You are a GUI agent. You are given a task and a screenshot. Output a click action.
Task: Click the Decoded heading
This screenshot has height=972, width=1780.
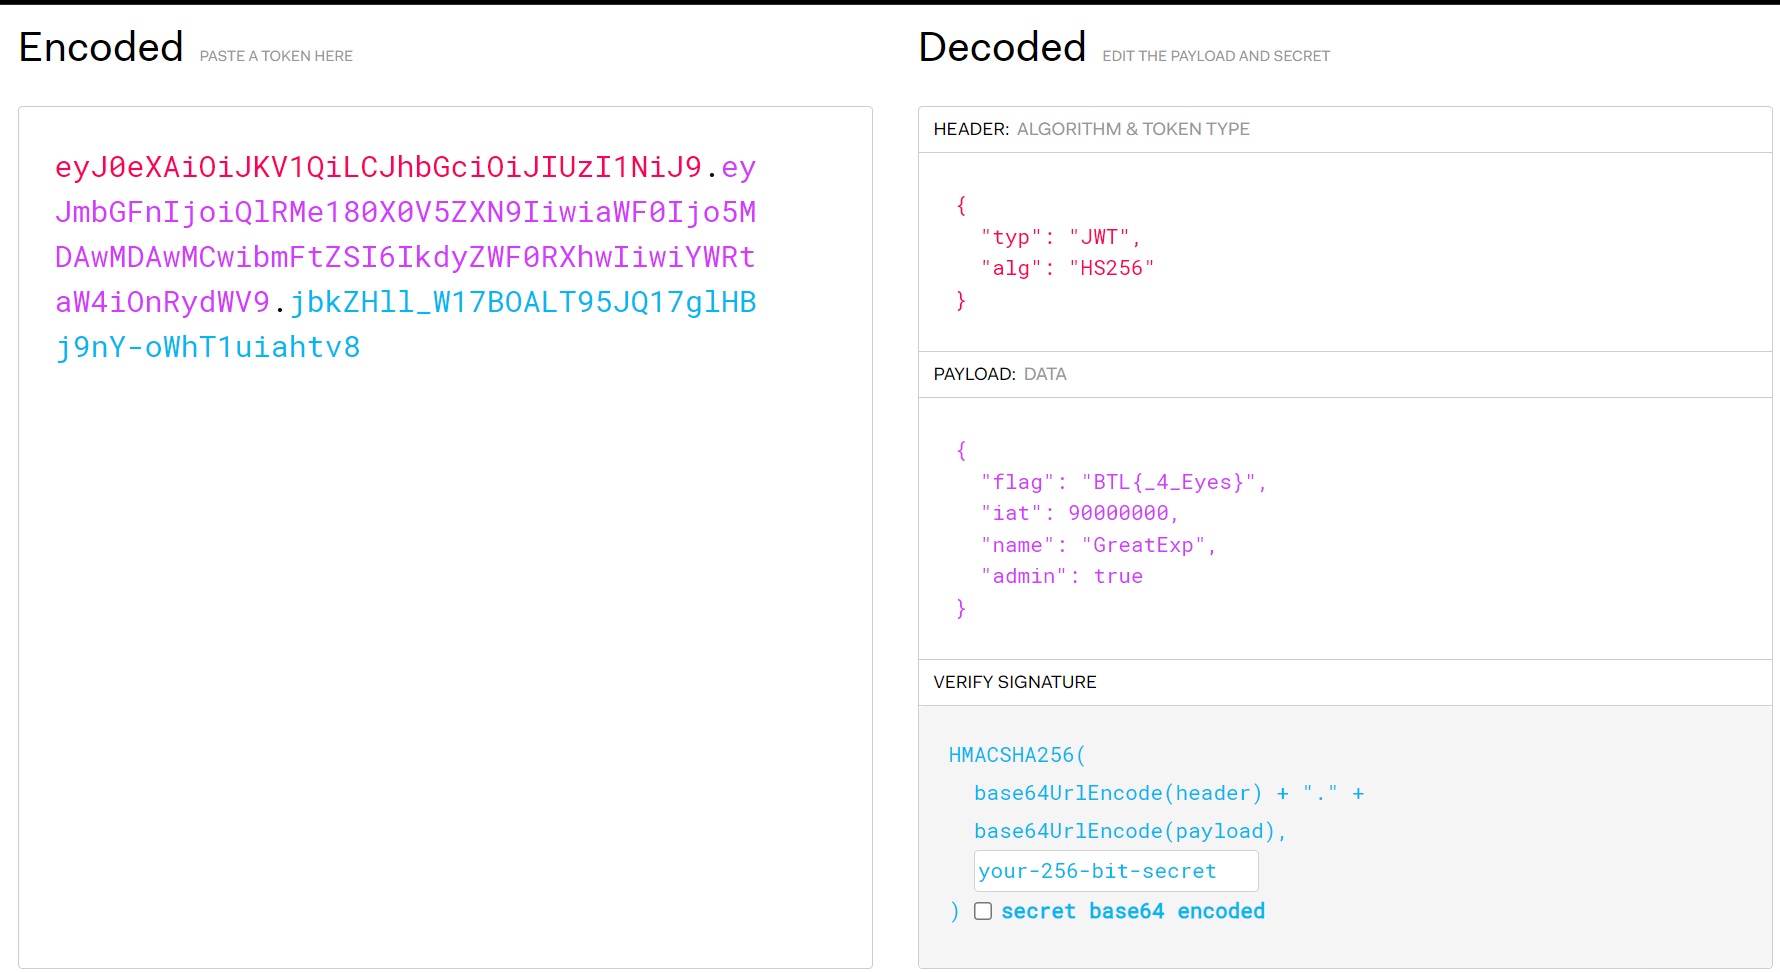(1002, 47)
